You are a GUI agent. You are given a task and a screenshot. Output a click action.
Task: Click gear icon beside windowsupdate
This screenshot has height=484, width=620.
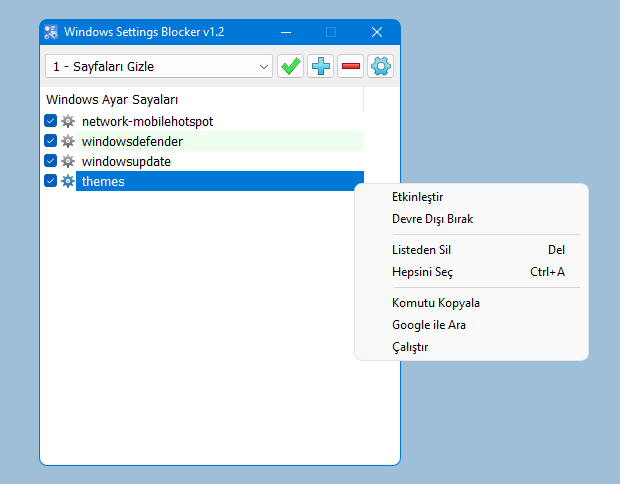pyautogui.click(x=68, y=161)
